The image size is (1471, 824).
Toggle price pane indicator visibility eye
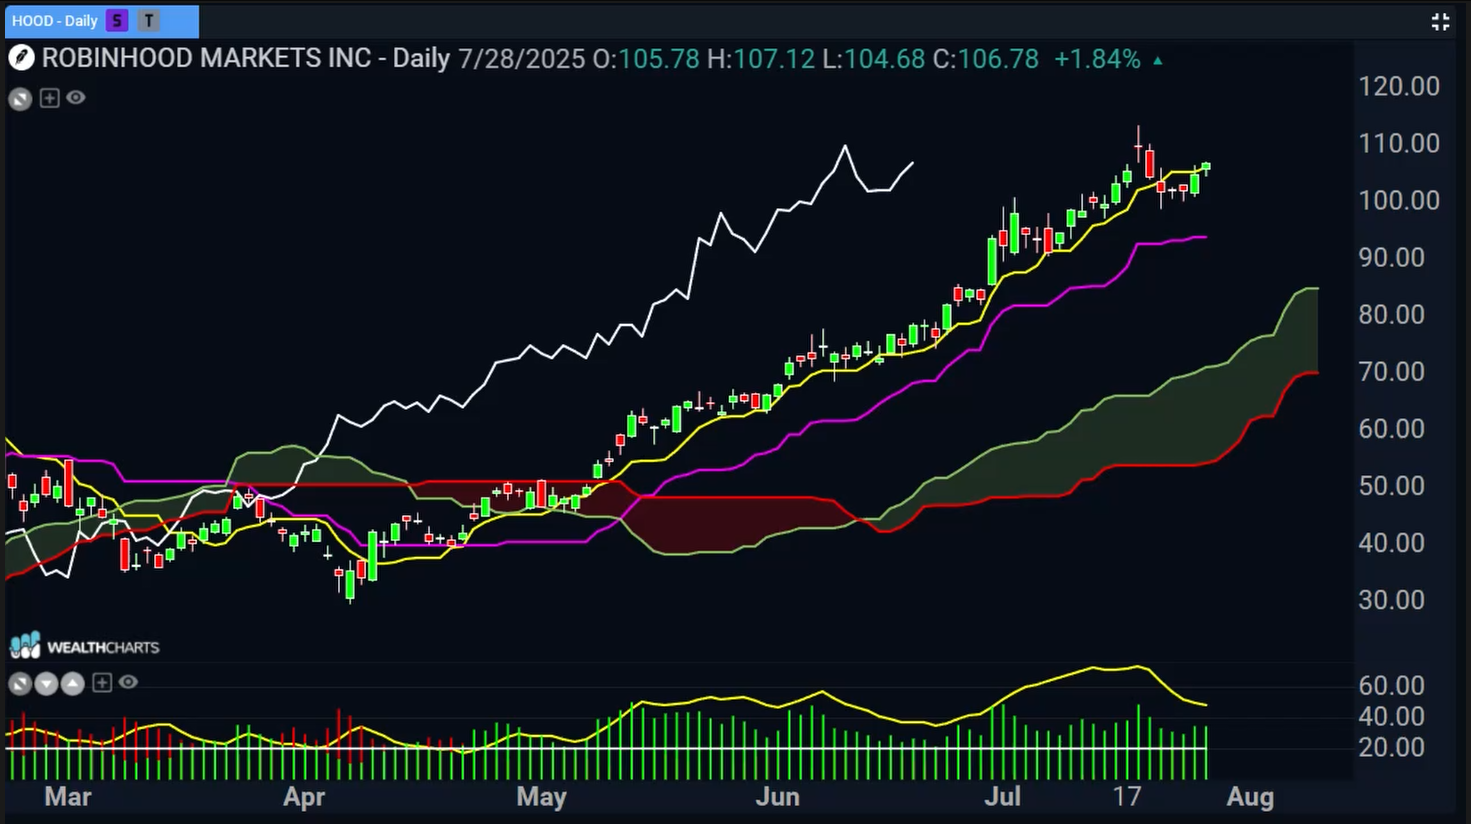[x=76, y=98]
